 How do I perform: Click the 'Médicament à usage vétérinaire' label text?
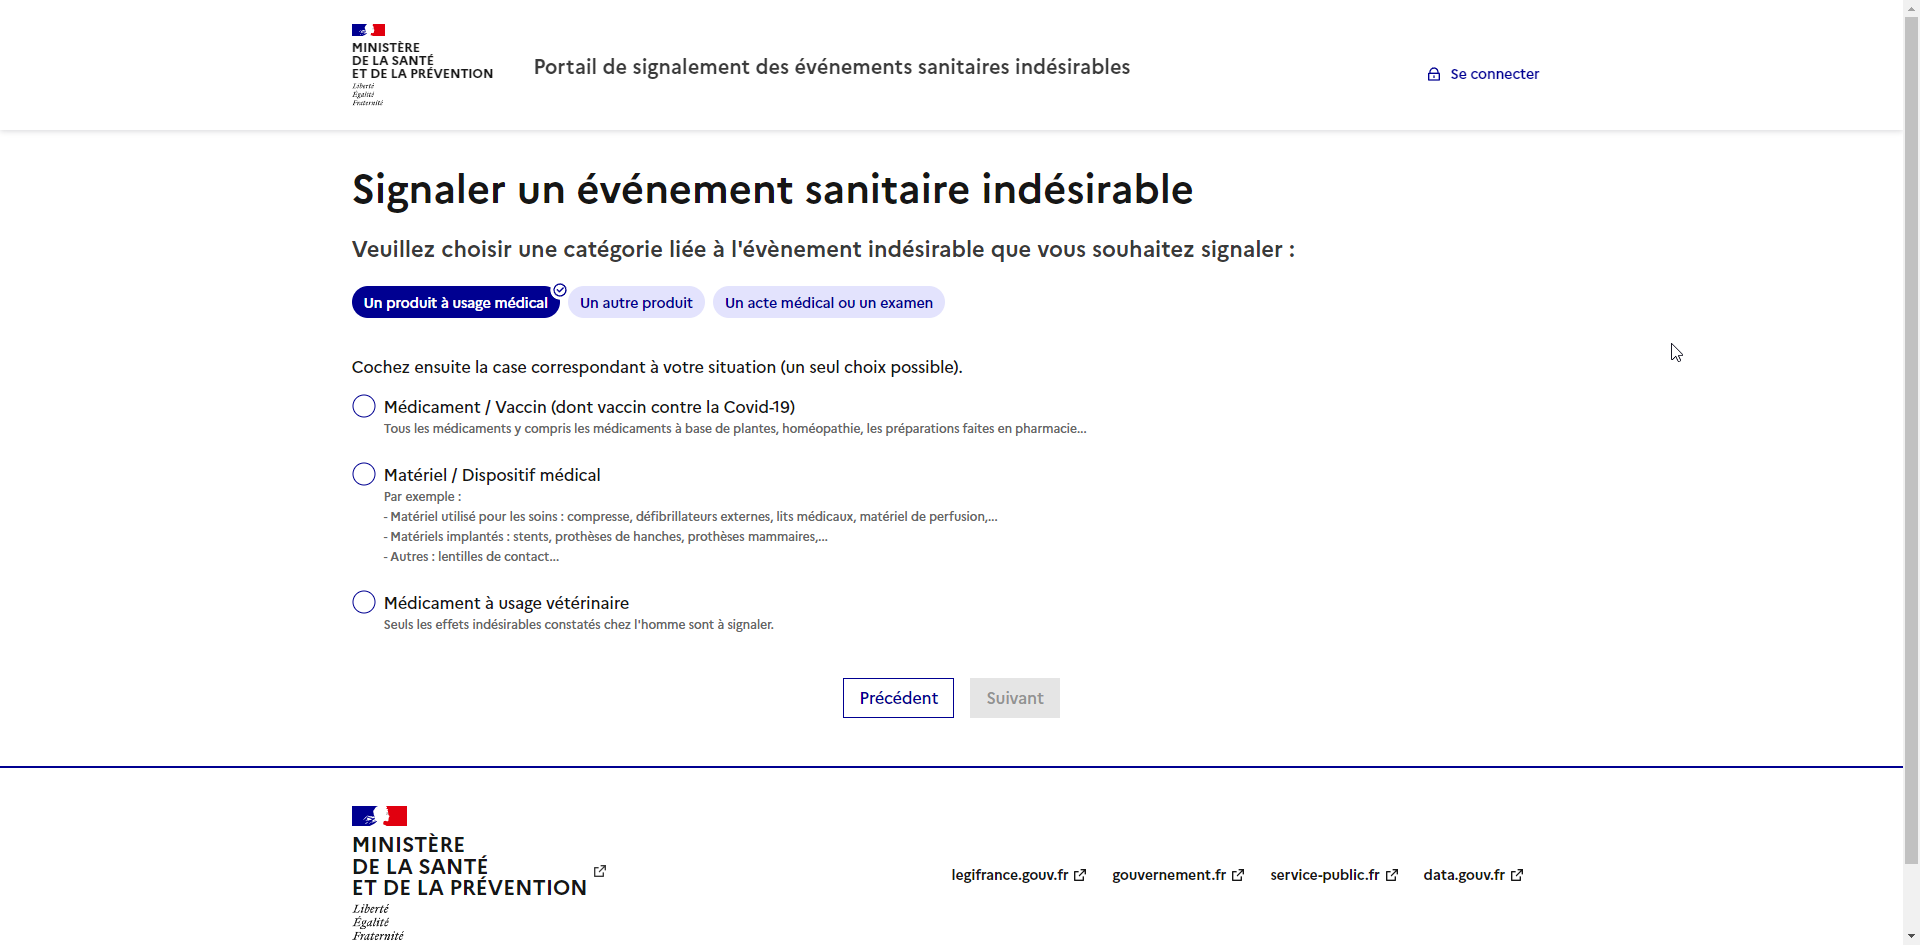click(506, 603)
